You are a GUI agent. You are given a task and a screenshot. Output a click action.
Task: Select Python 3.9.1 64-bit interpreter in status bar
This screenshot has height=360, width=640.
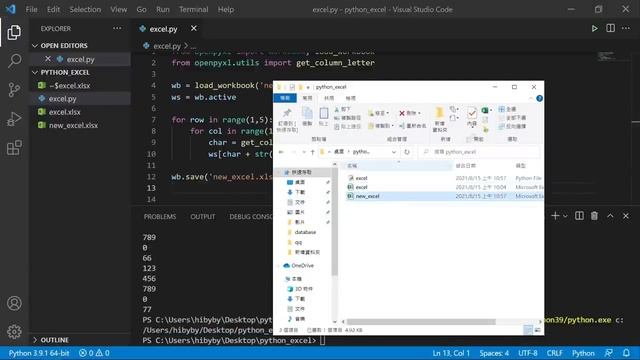tap(39, 353)
